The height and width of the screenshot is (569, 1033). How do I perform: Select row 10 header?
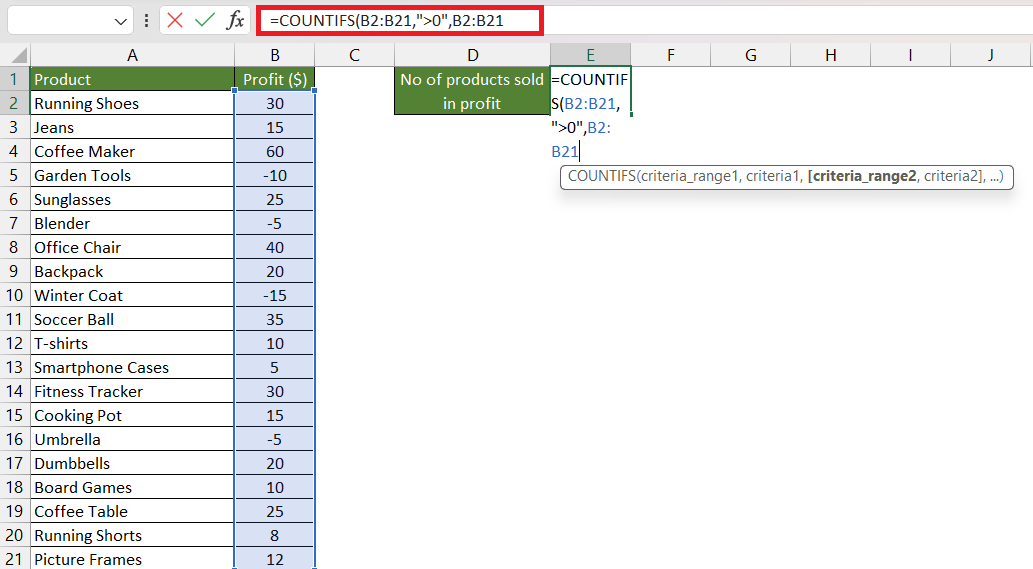14,295
